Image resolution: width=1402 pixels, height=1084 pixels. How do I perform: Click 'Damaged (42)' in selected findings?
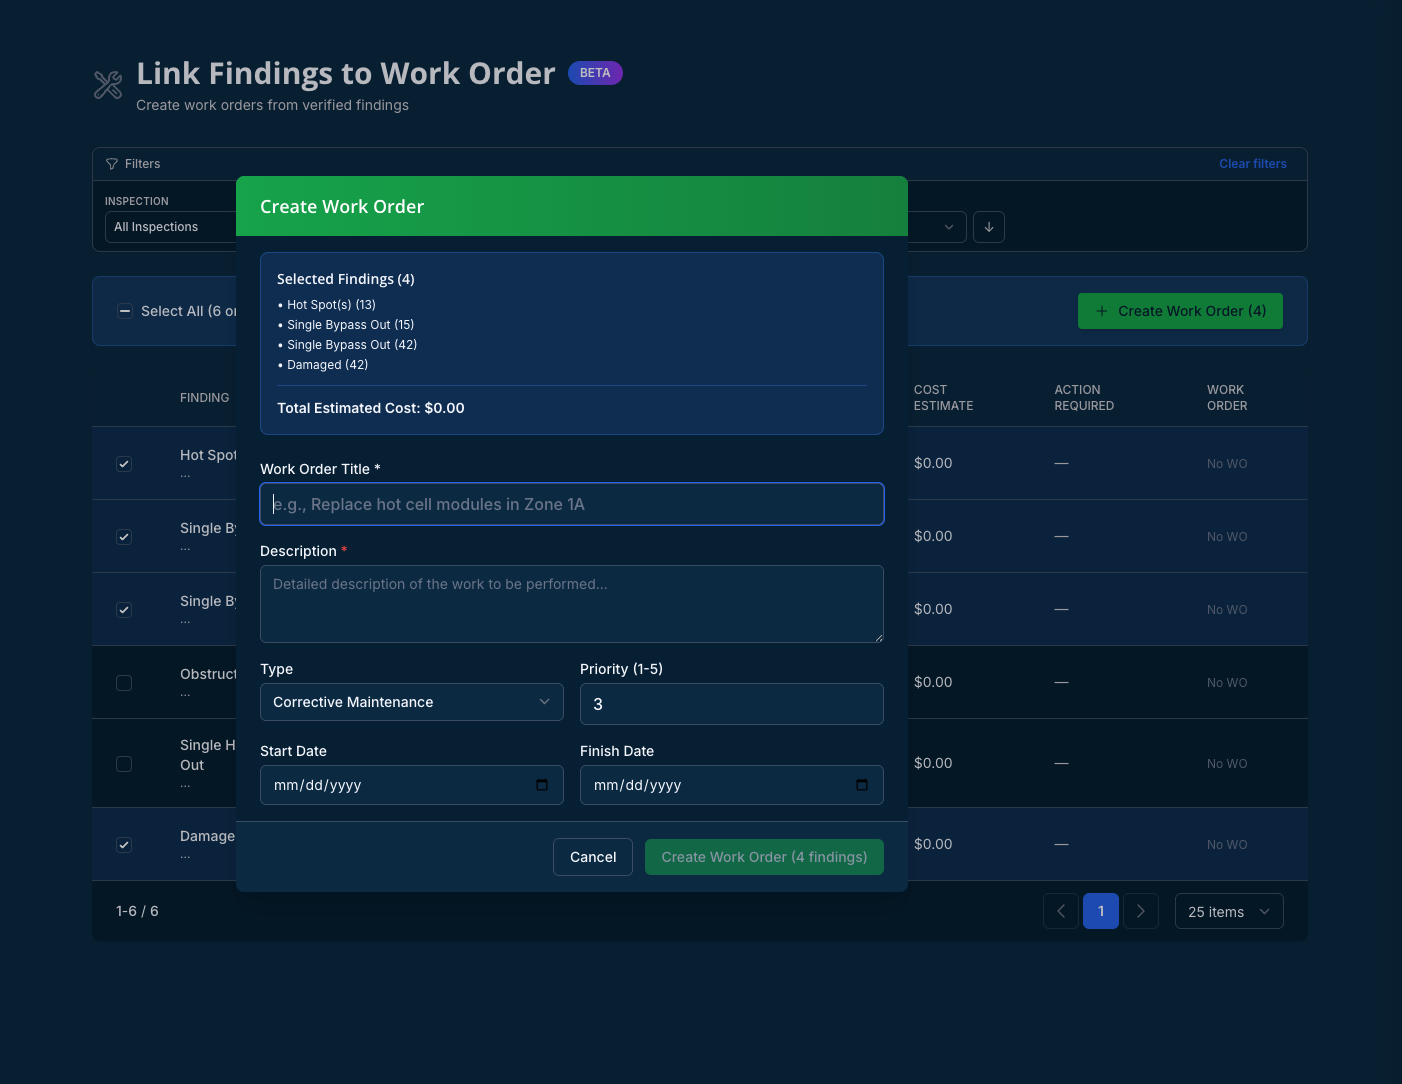327,365
